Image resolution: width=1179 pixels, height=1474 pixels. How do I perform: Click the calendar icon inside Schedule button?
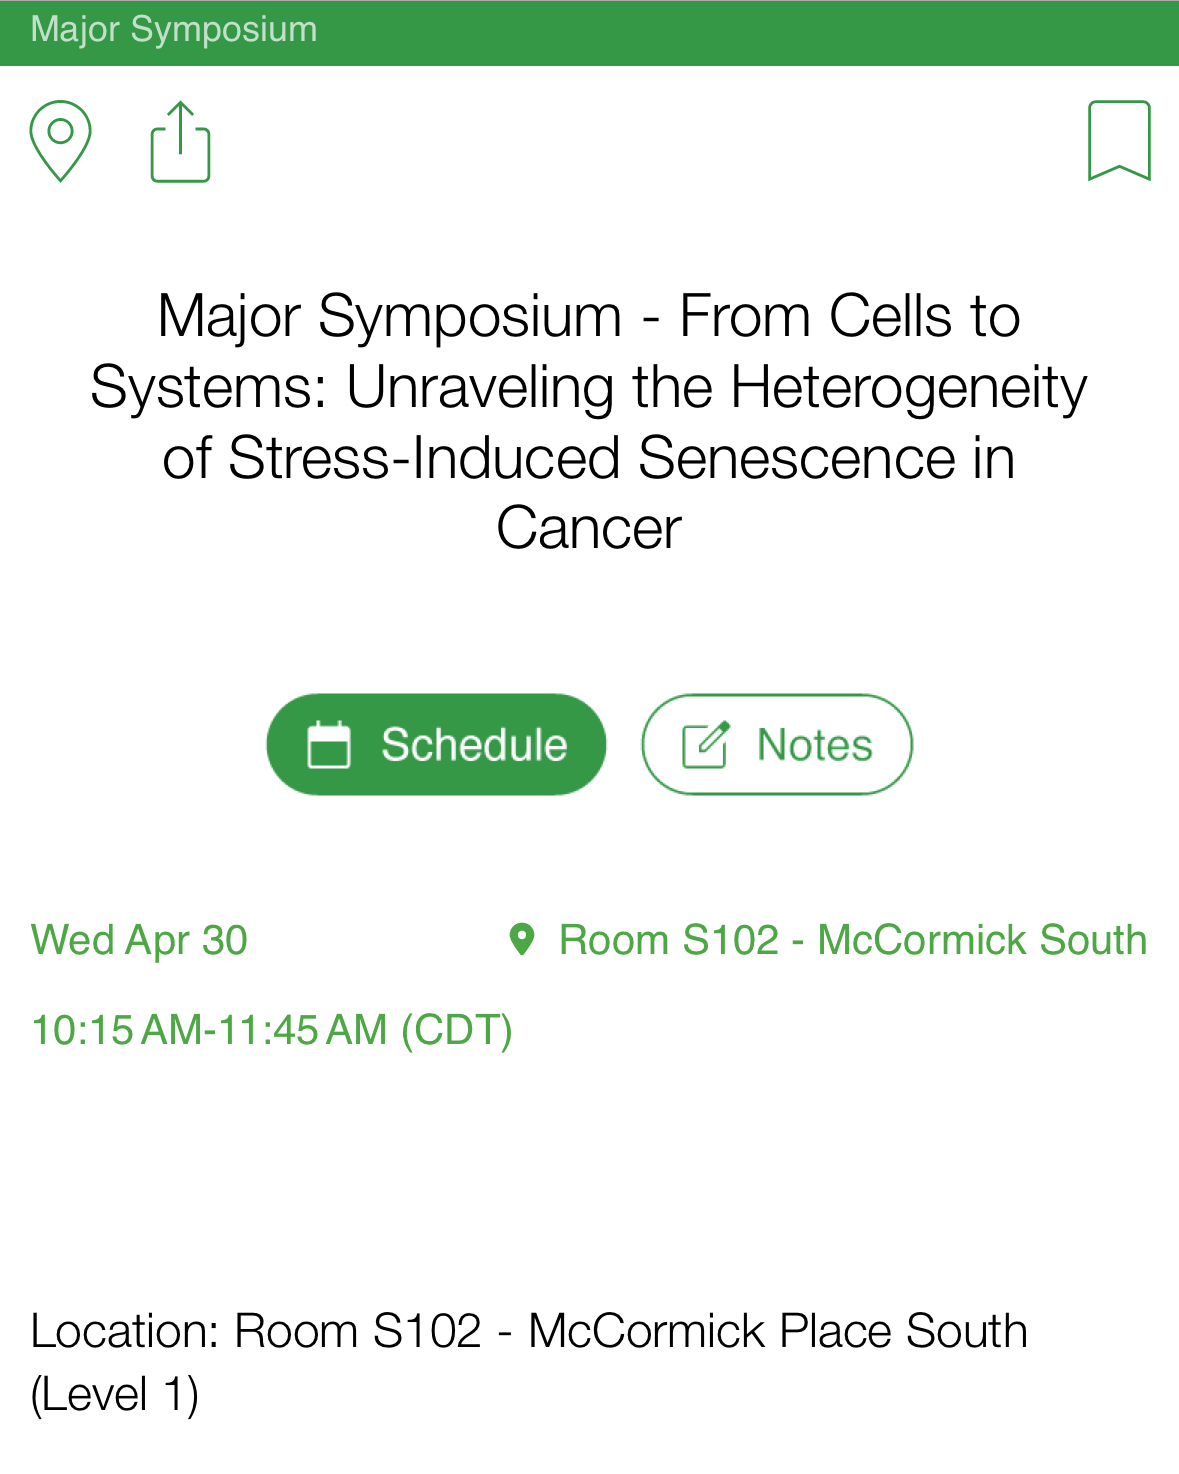pyautogui.click(x=329, y=745)
